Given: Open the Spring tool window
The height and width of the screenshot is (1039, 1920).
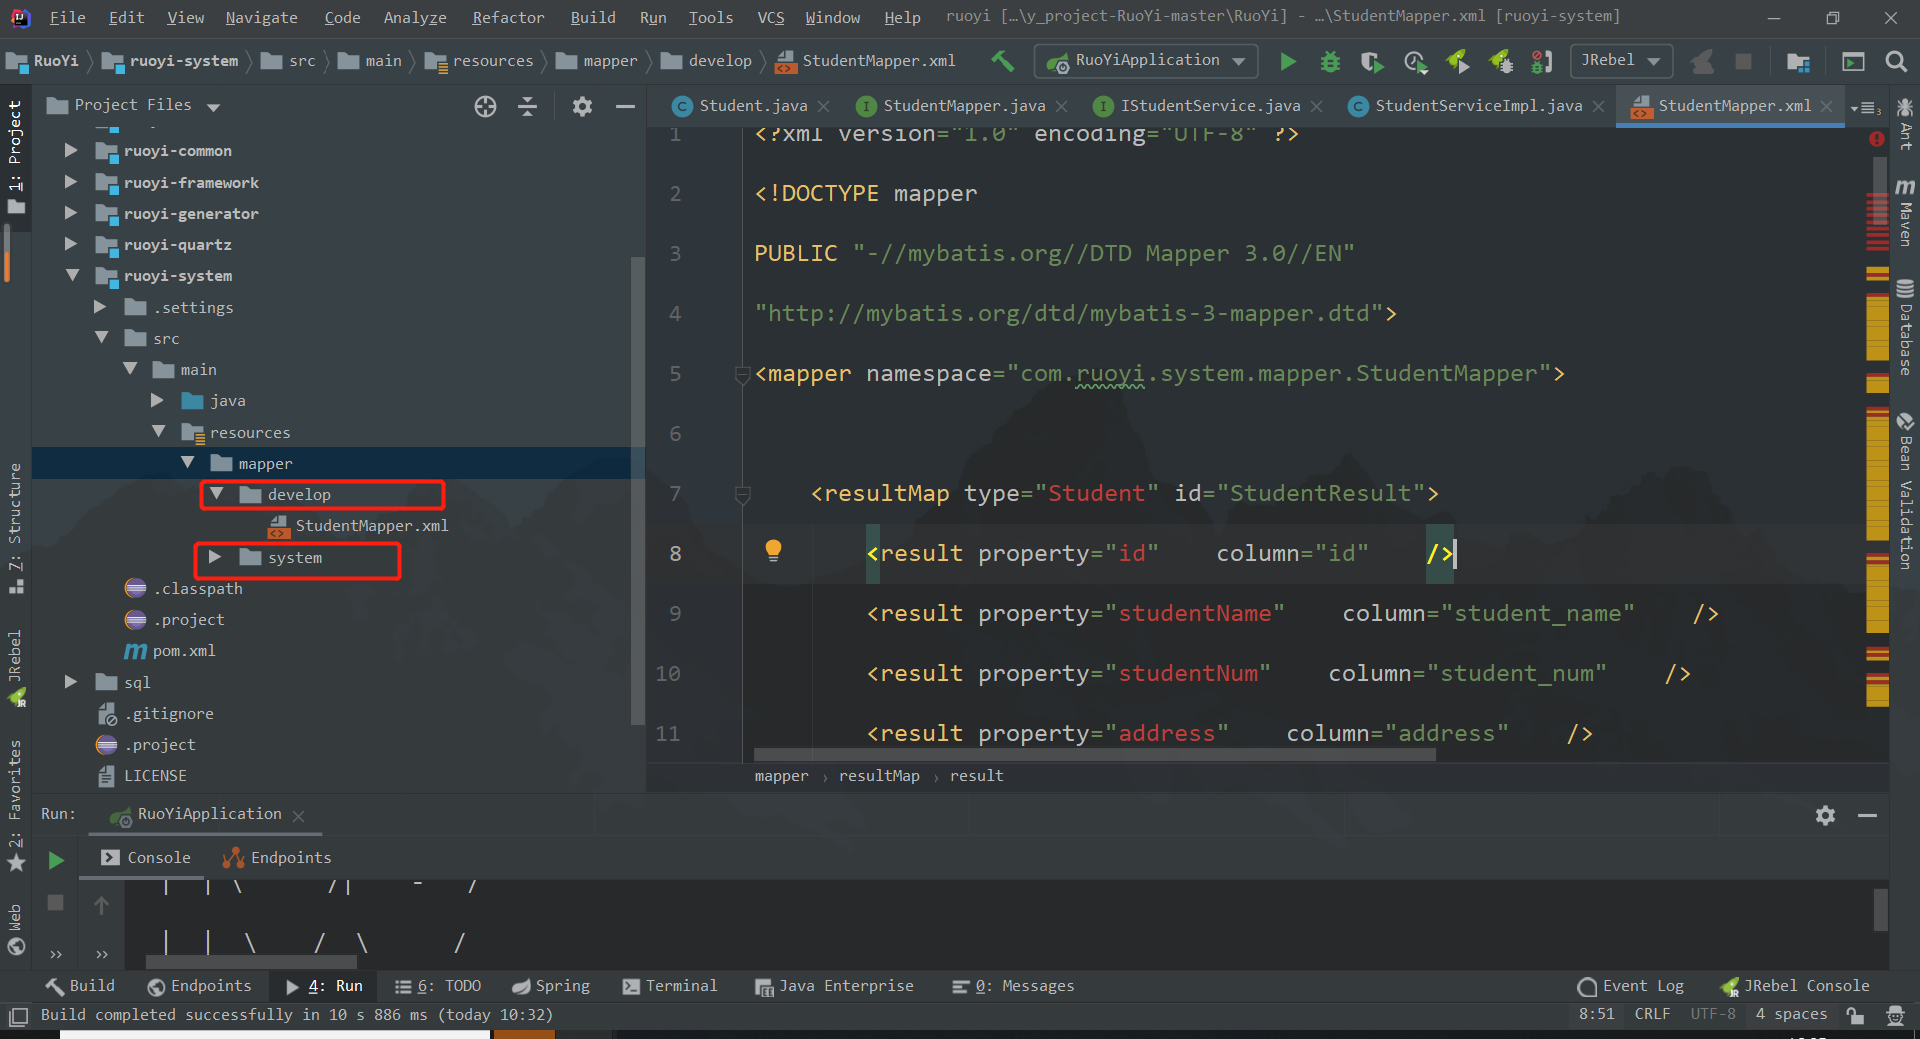Looking at the screenshot, I should click(x=550, y=986).
